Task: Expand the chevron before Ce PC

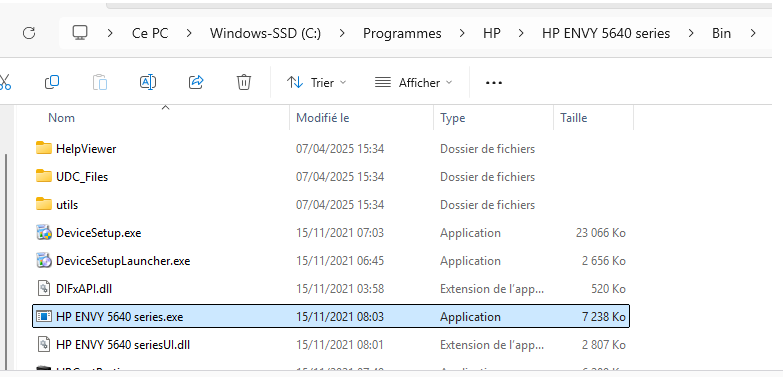Action: (110, 33)
